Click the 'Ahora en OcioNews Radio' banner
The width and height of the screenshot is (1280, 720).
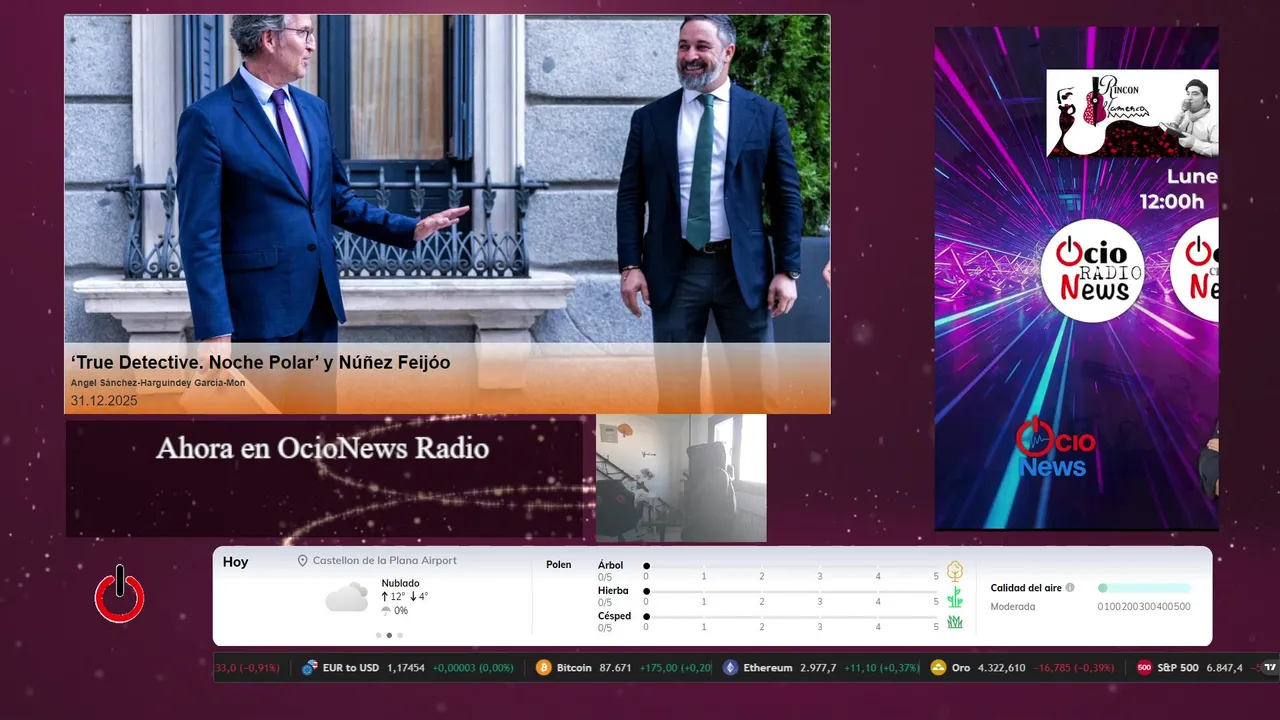pyautogui.click(x=324, y=478)
